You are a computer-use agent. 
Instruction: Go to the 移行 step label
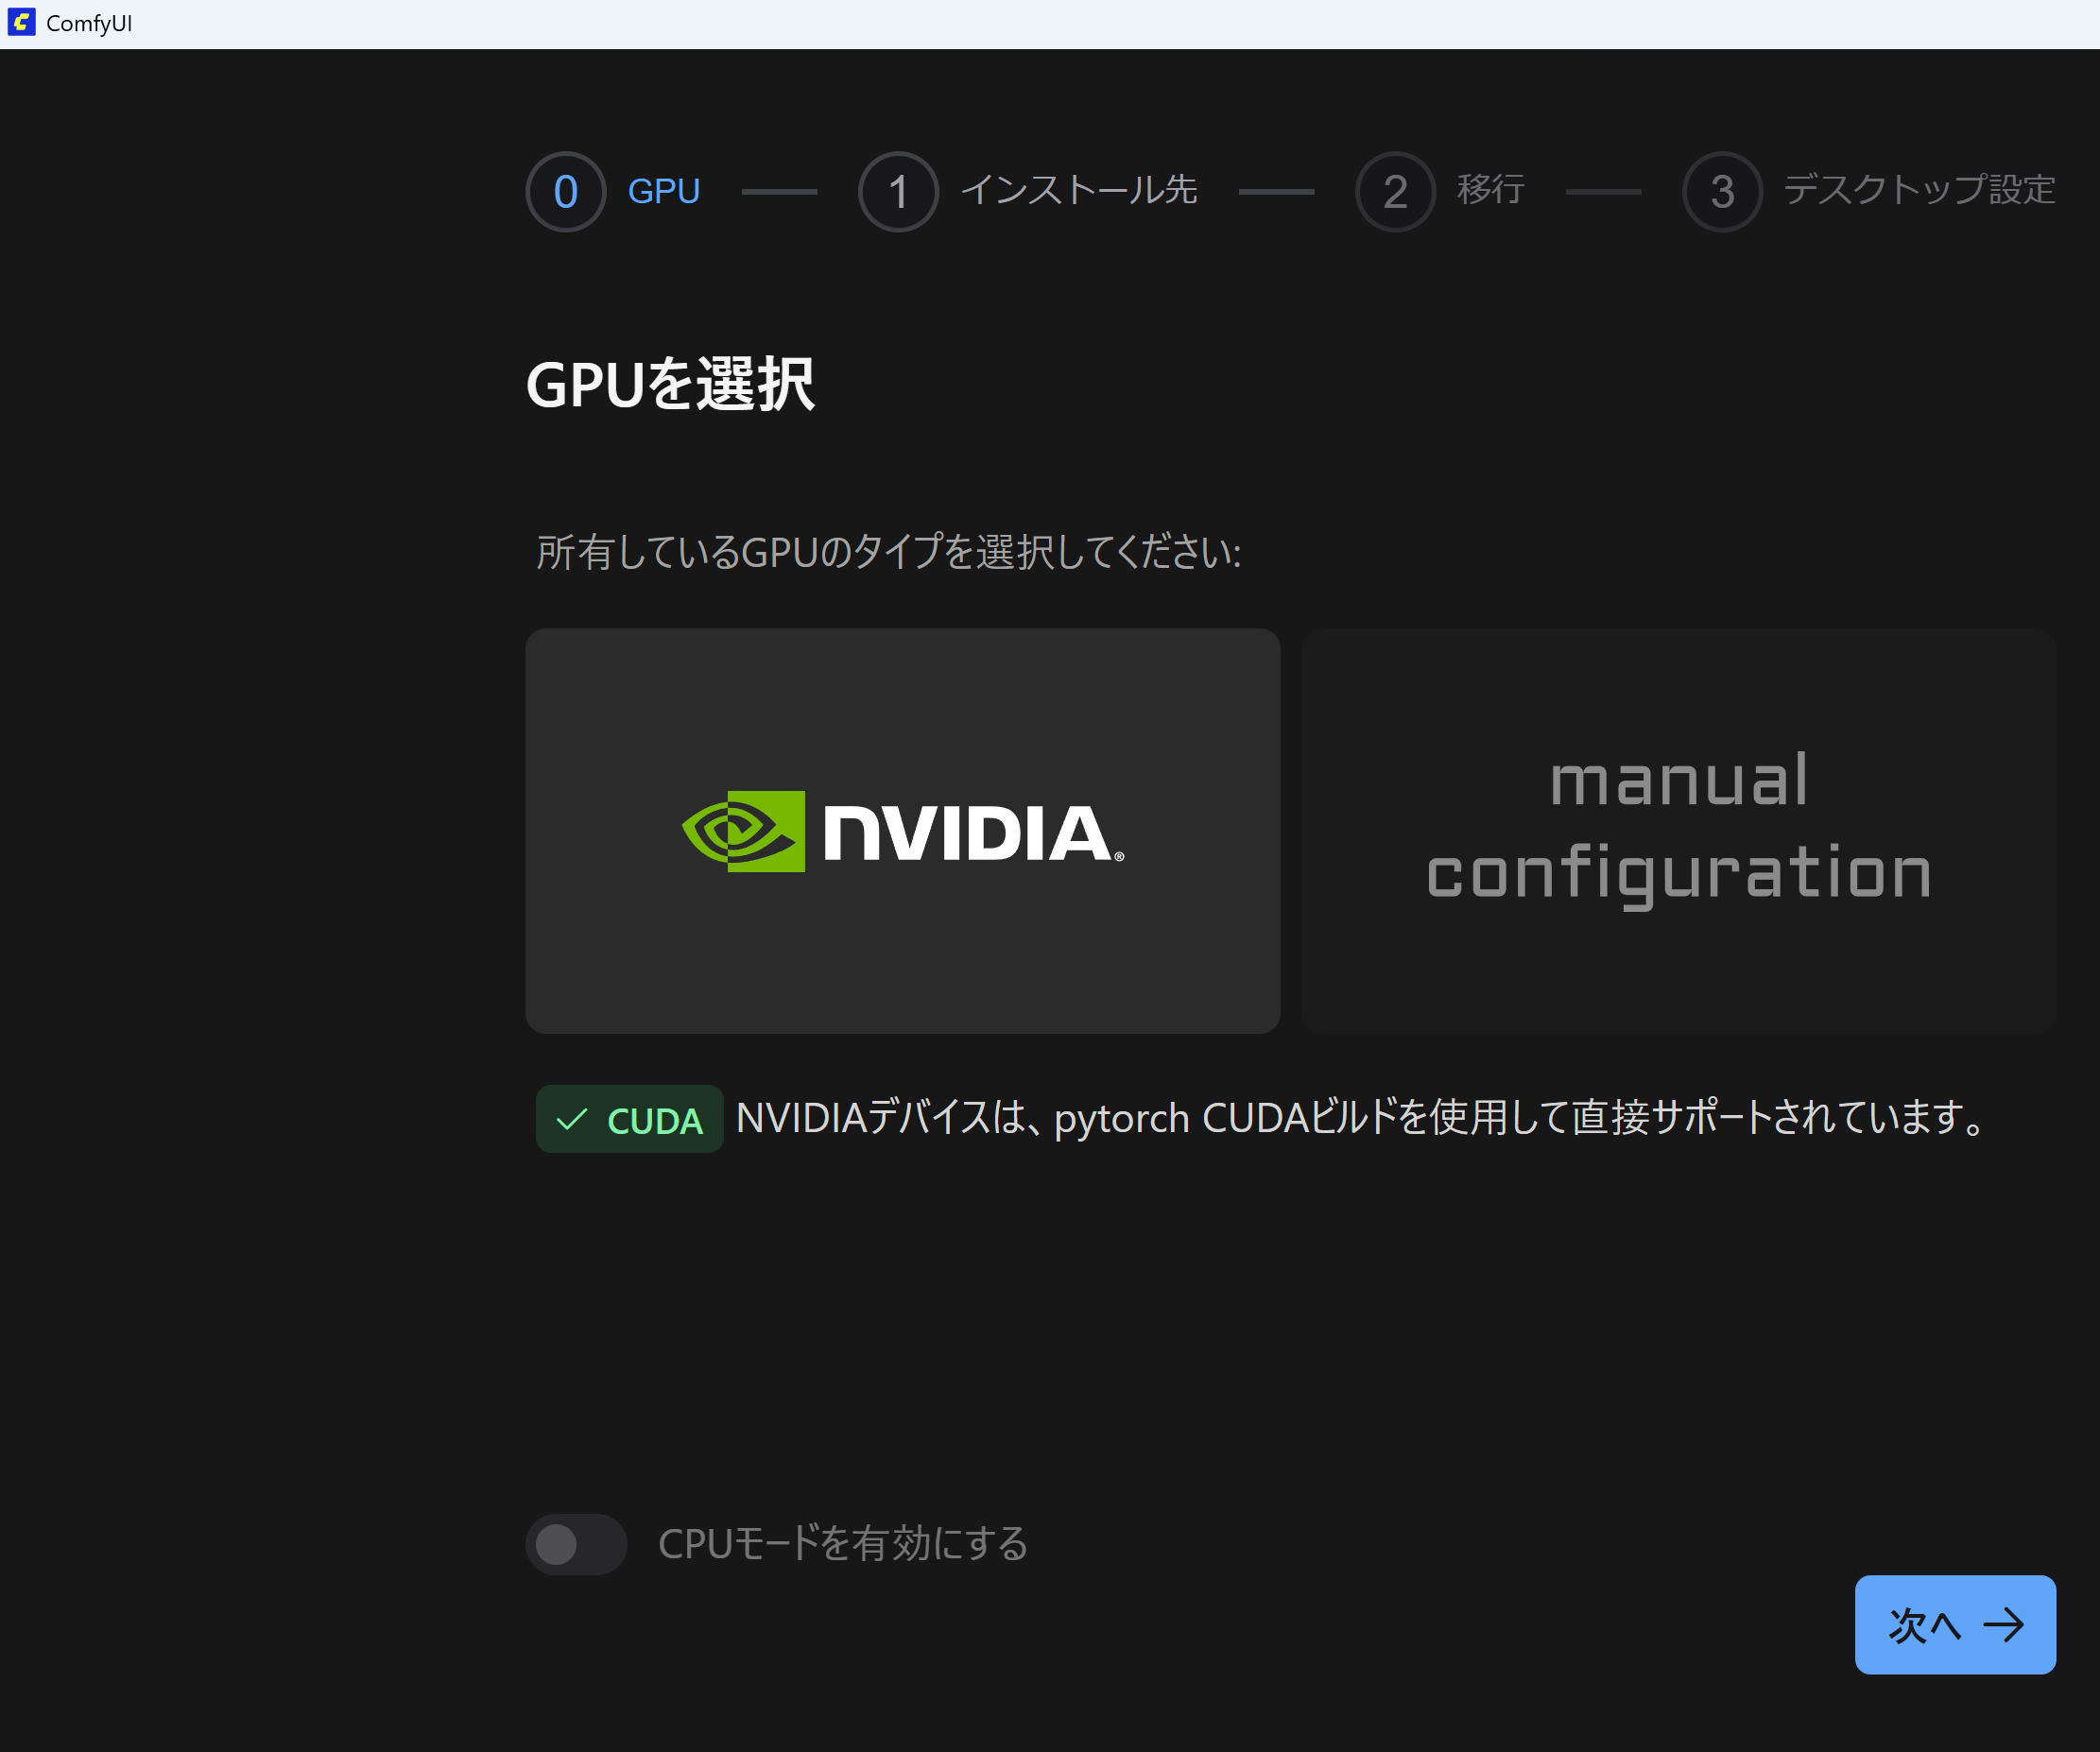[x=1489, y=190]
